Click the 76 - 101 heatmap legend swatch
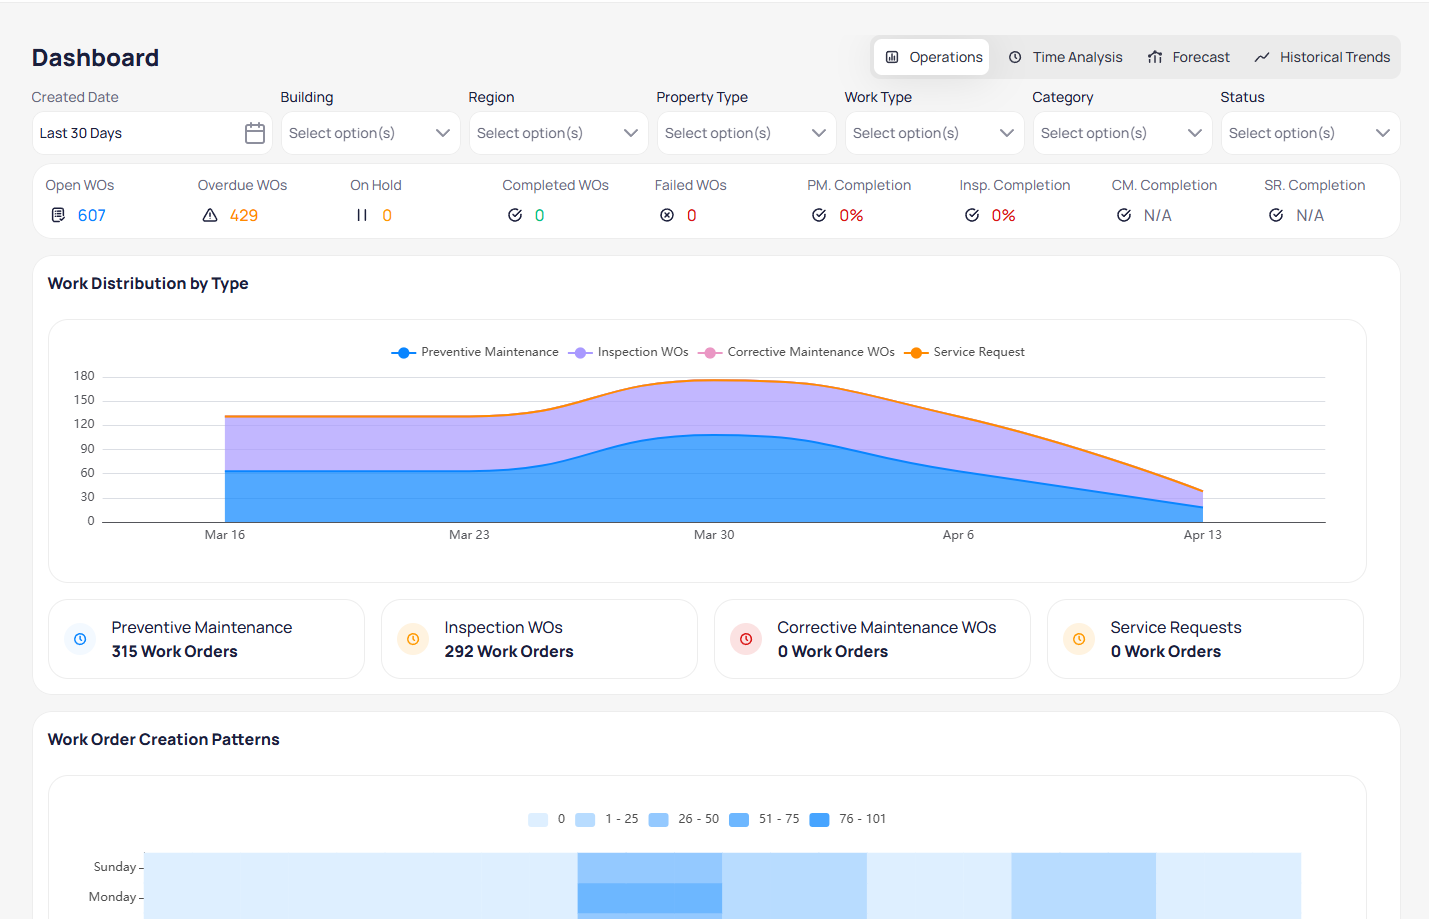The image size is (1429, 919). point(820,819)
